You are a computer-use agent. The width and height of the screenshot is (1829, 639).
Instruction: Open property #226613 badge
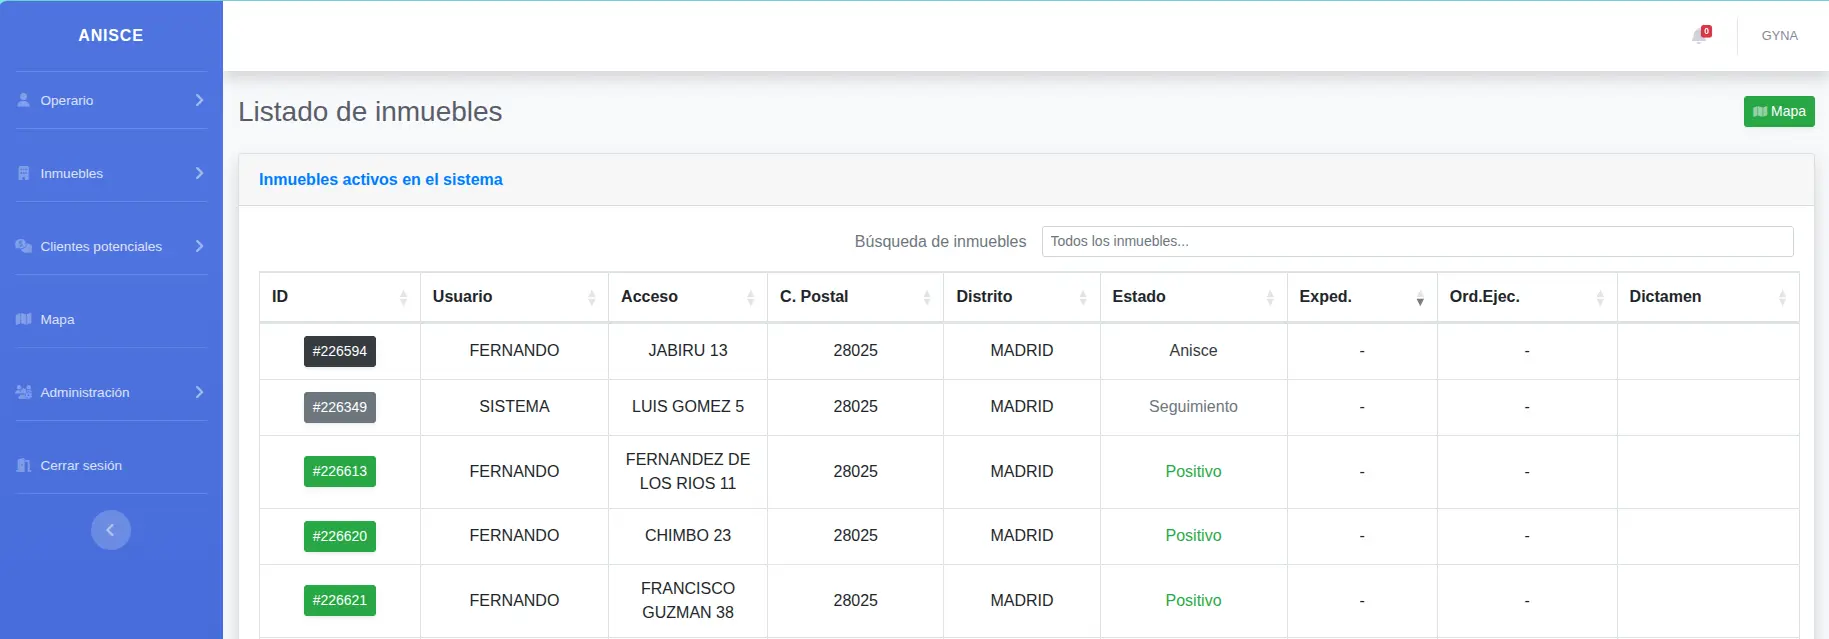[340, 471]
